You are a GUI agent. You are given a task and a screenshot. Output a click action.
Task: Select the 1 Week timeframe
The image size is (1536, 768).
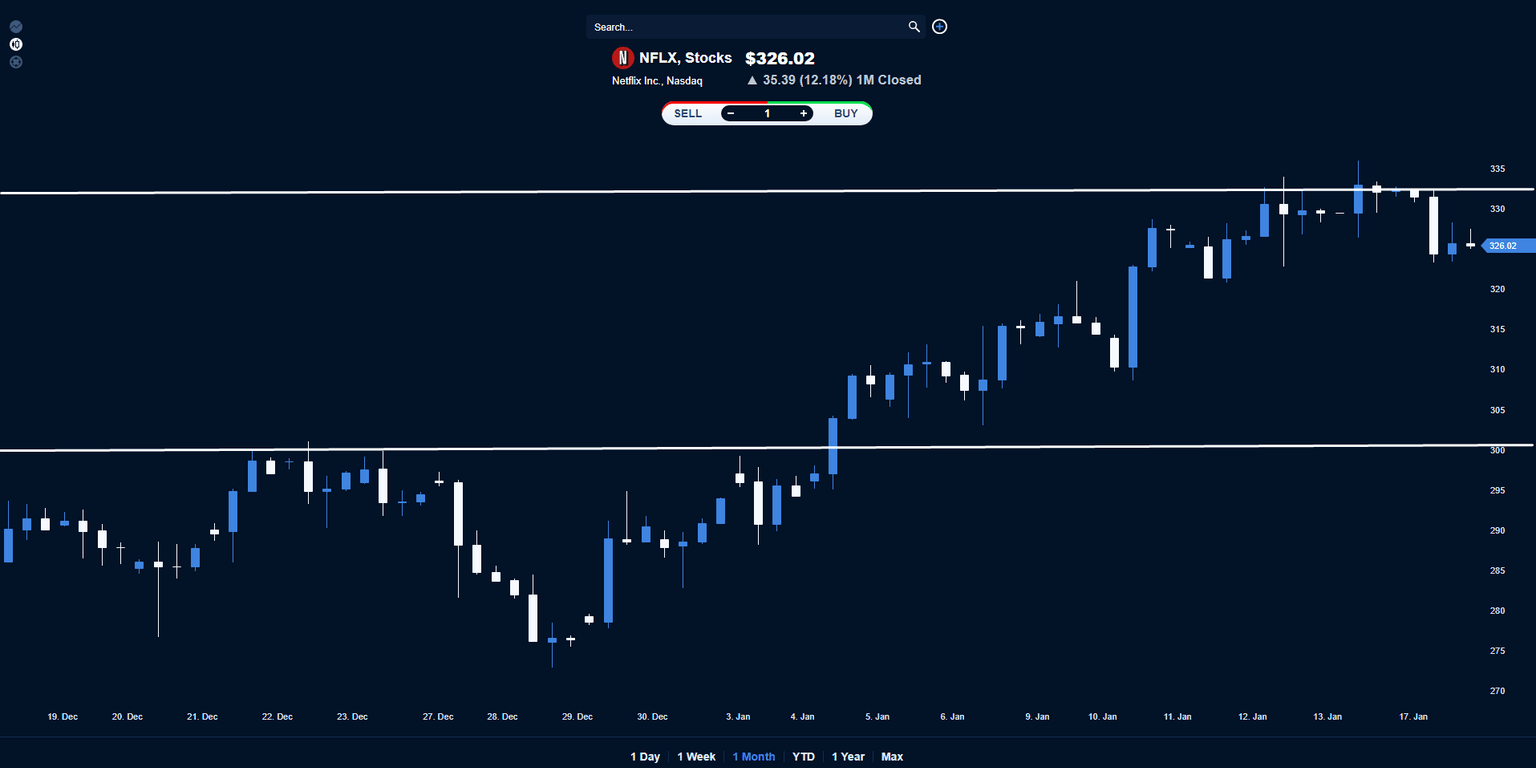[696, 757]
